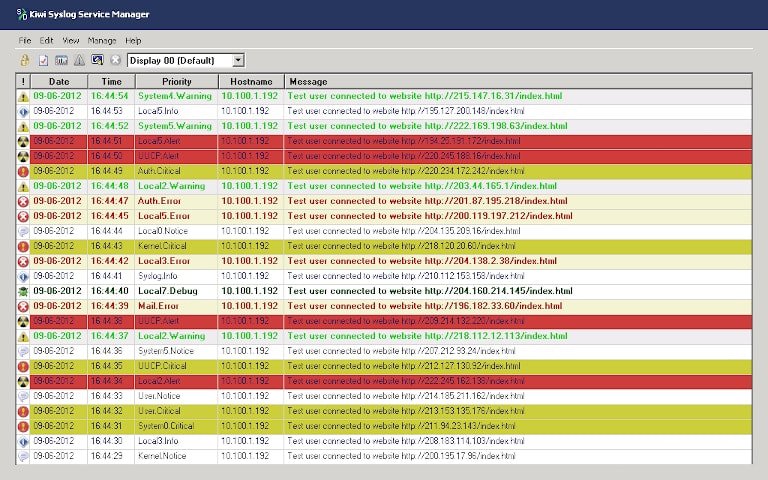Click the red error X icon on the 16:44:45 row
768x480 pixels.
23,216
